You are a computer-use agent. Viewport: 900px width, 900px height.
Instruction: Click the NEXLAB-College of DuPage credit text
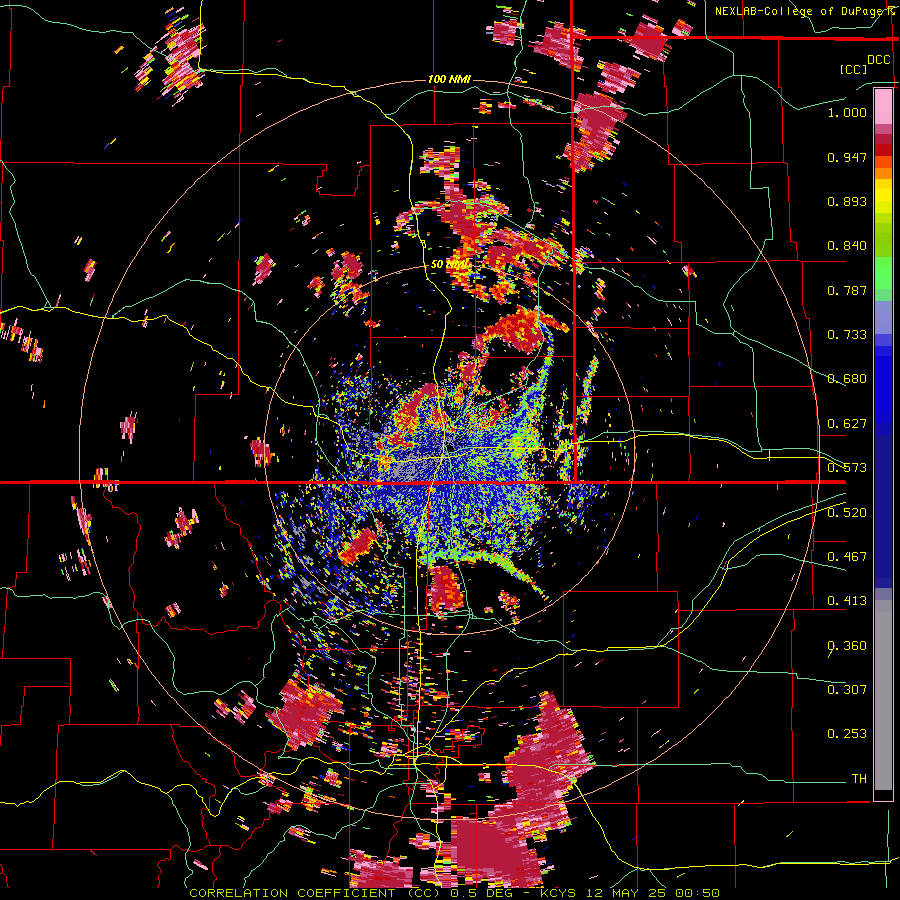[807, 11]
